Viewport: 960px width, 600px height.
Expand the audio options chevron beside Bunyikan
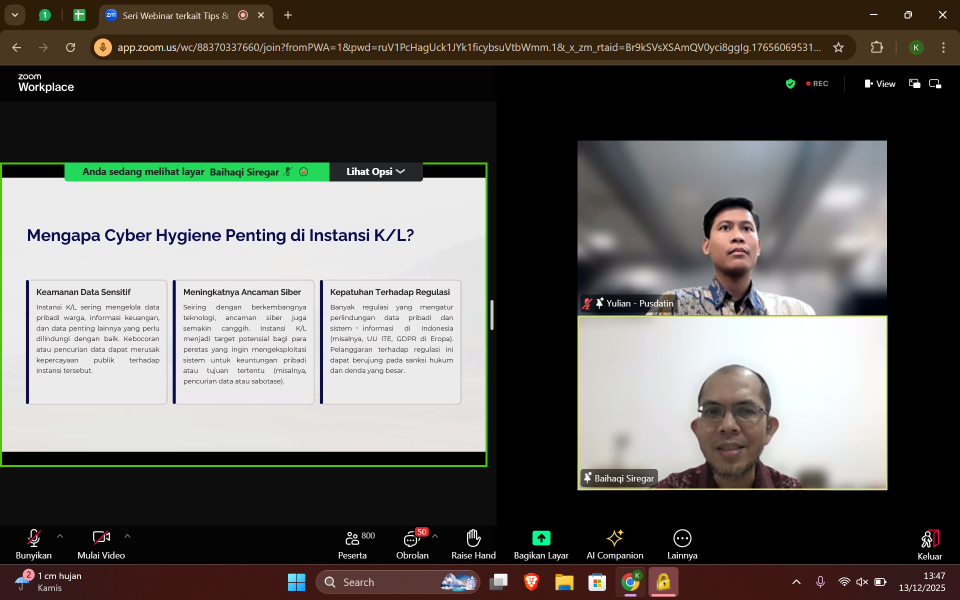point(60,536)
